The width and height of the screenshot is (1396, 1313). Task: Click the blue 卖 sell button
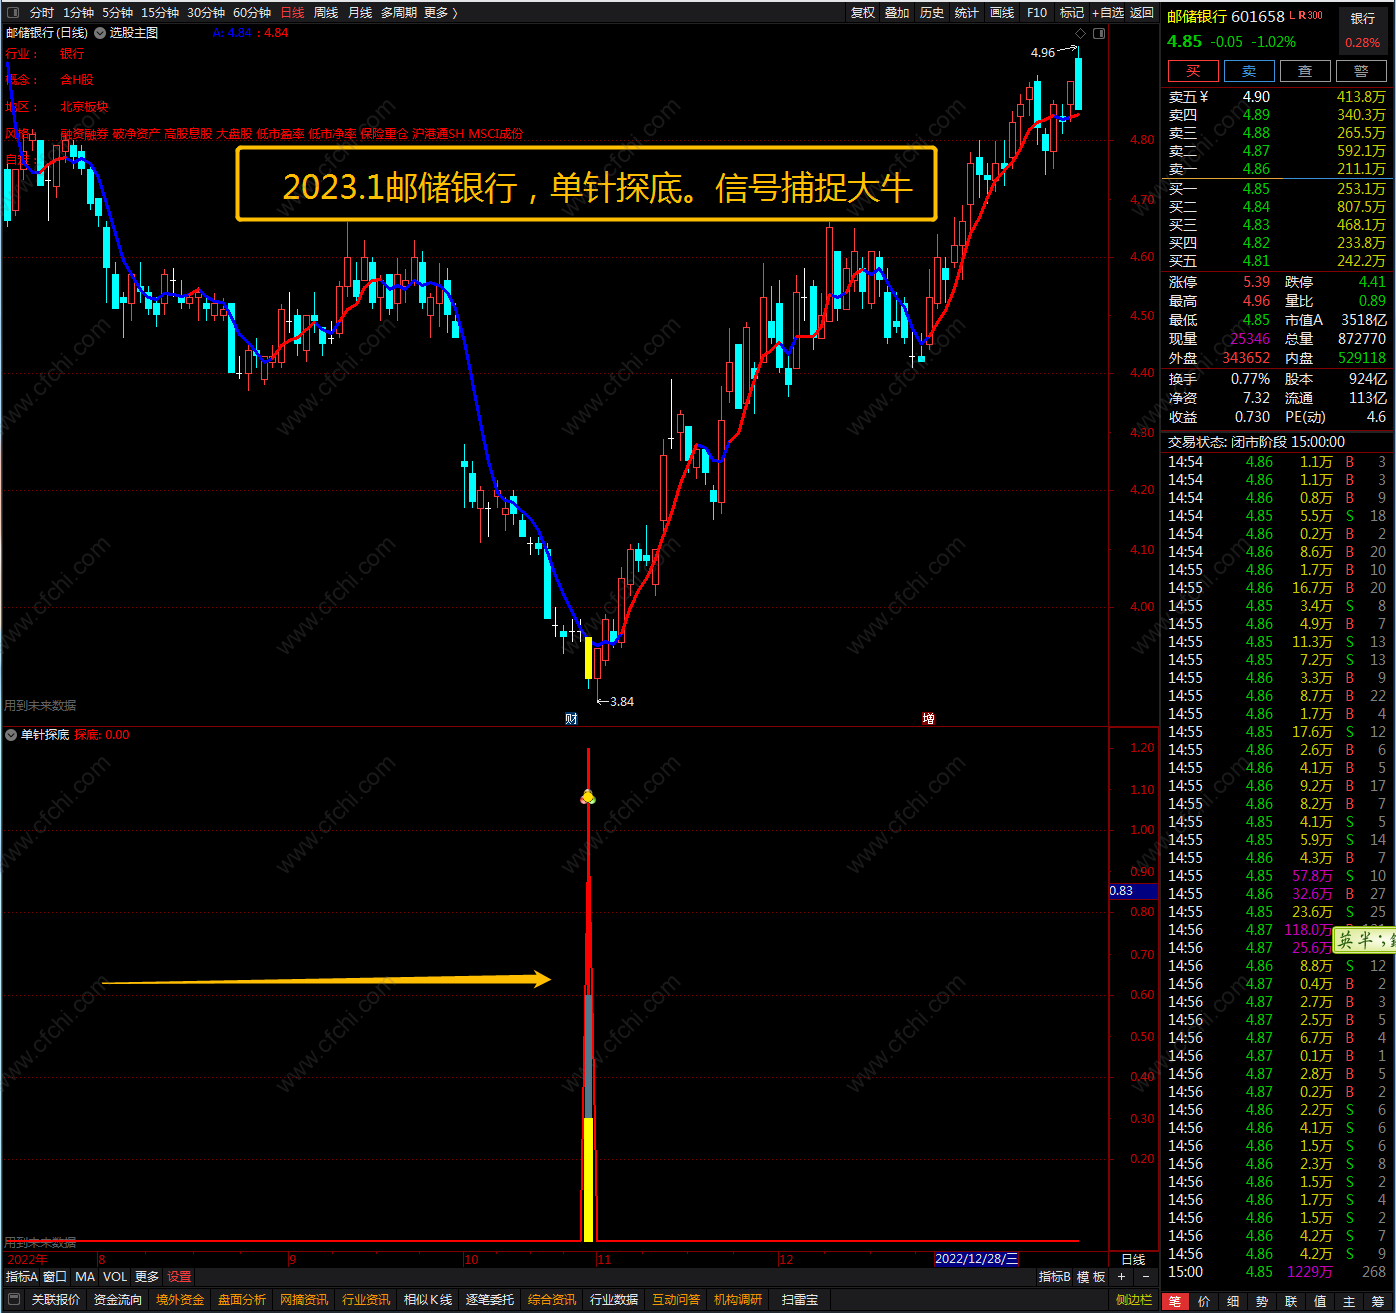1249,71
